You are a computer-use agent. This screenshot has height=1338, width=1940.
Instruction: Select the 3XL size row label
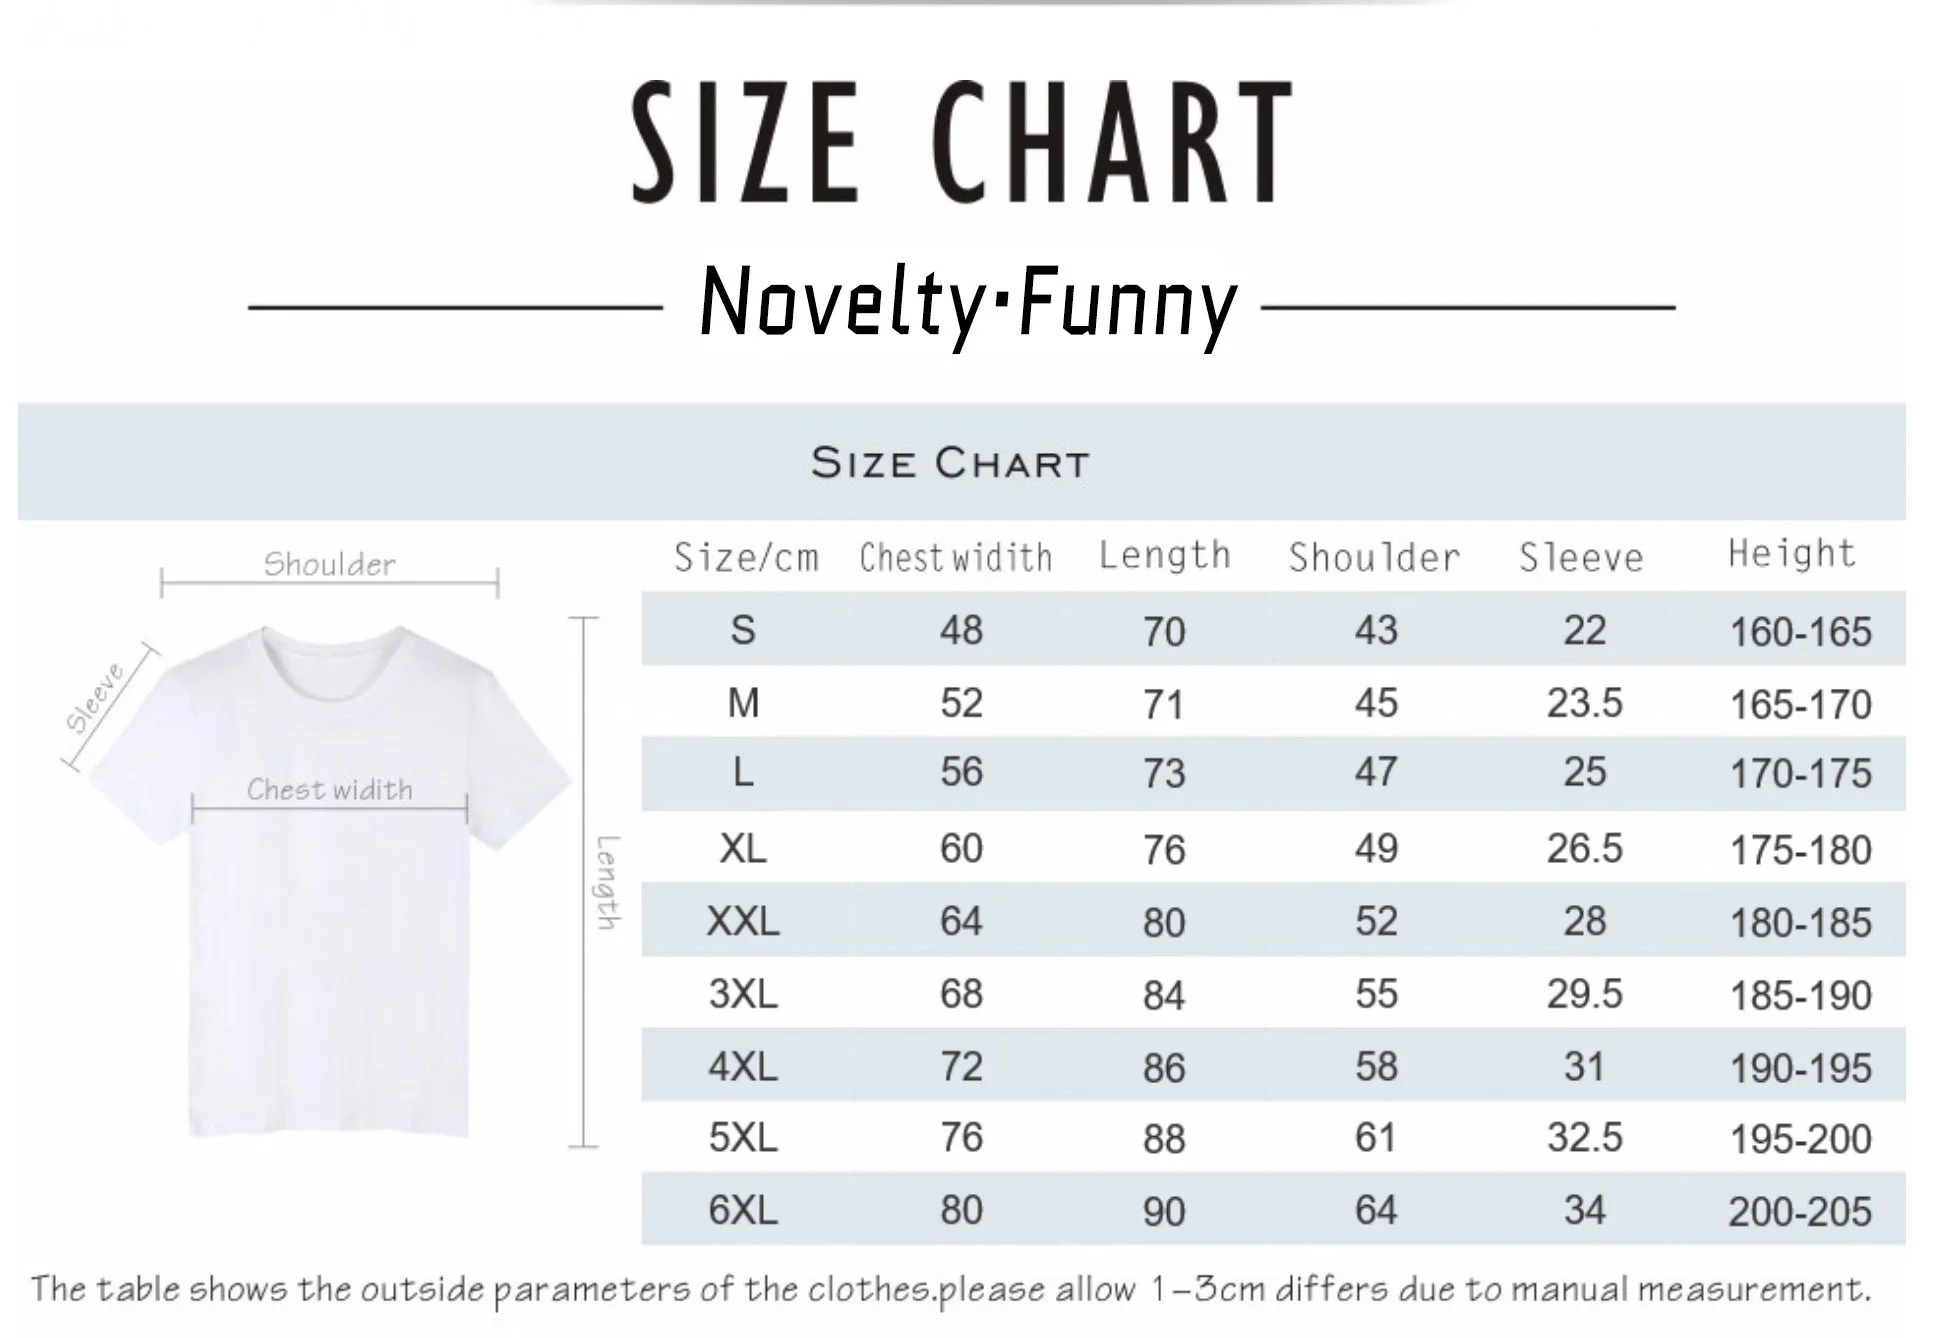pyautogui.click(x=742, y=994)
